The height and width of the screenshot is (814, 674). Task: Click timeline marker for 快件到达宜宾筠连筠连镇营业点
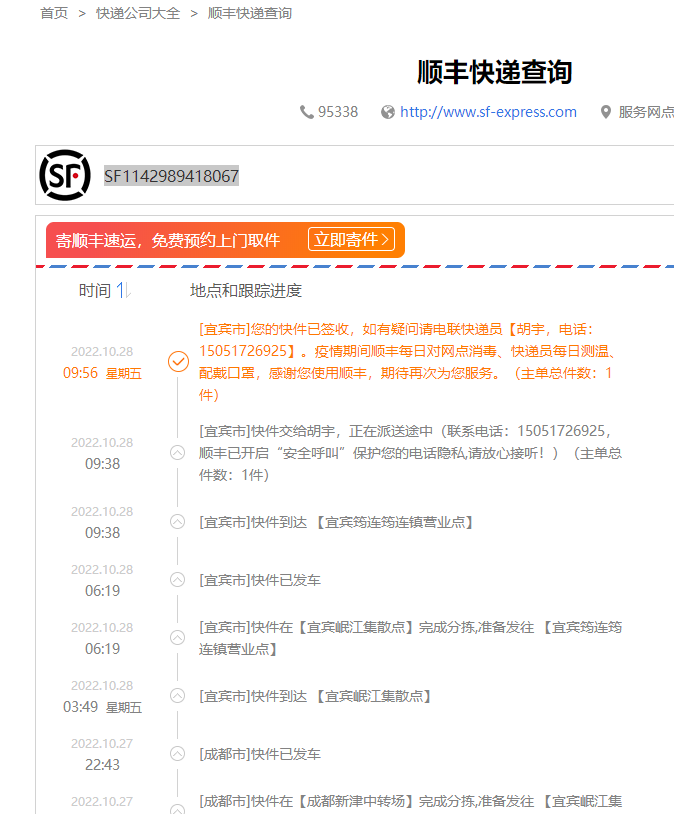(178, 522)
